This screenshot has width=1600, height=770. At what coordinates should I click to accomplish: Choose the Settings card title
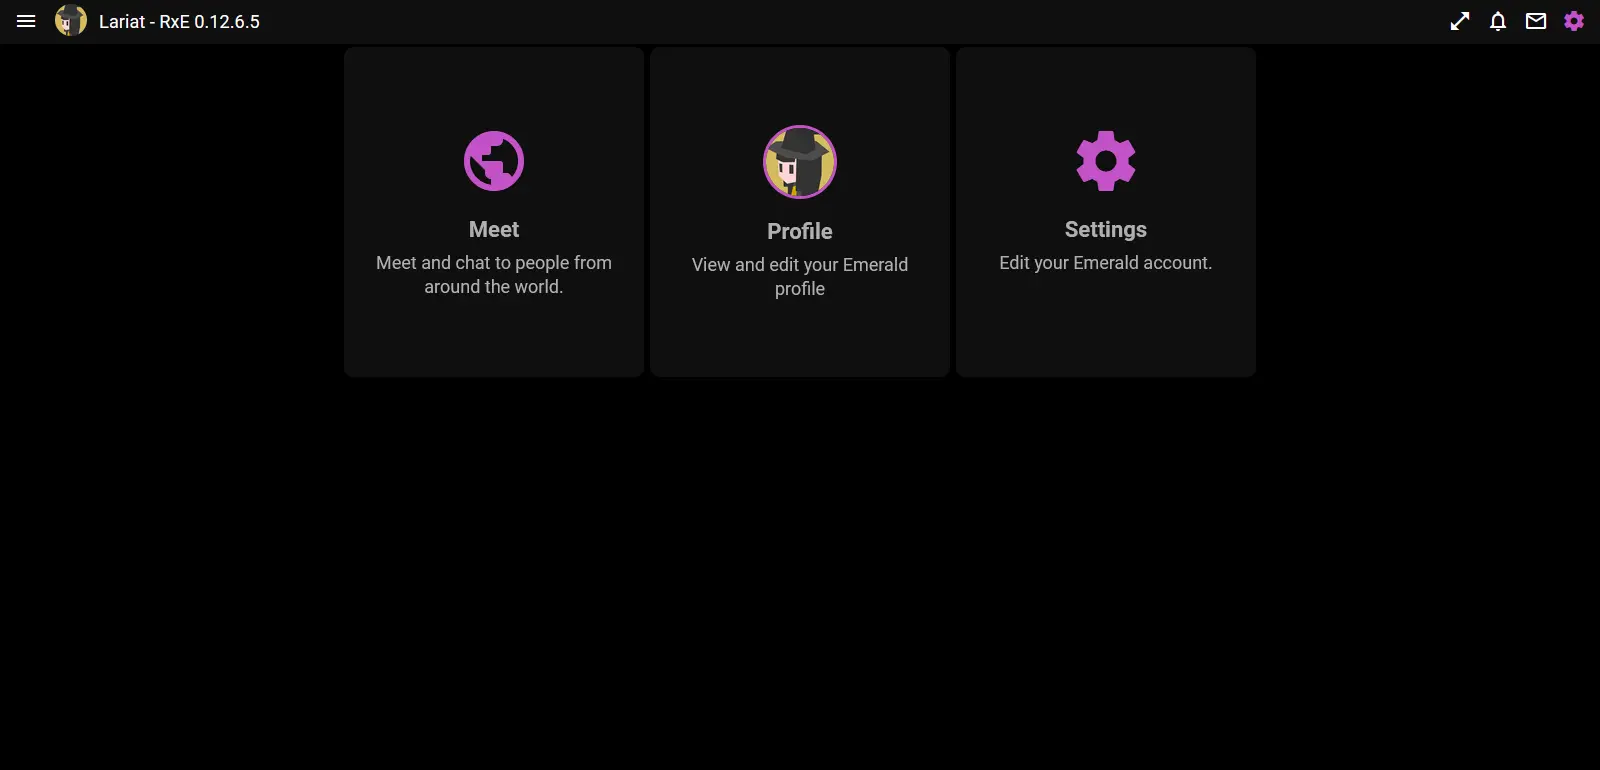coord(1106,229)
